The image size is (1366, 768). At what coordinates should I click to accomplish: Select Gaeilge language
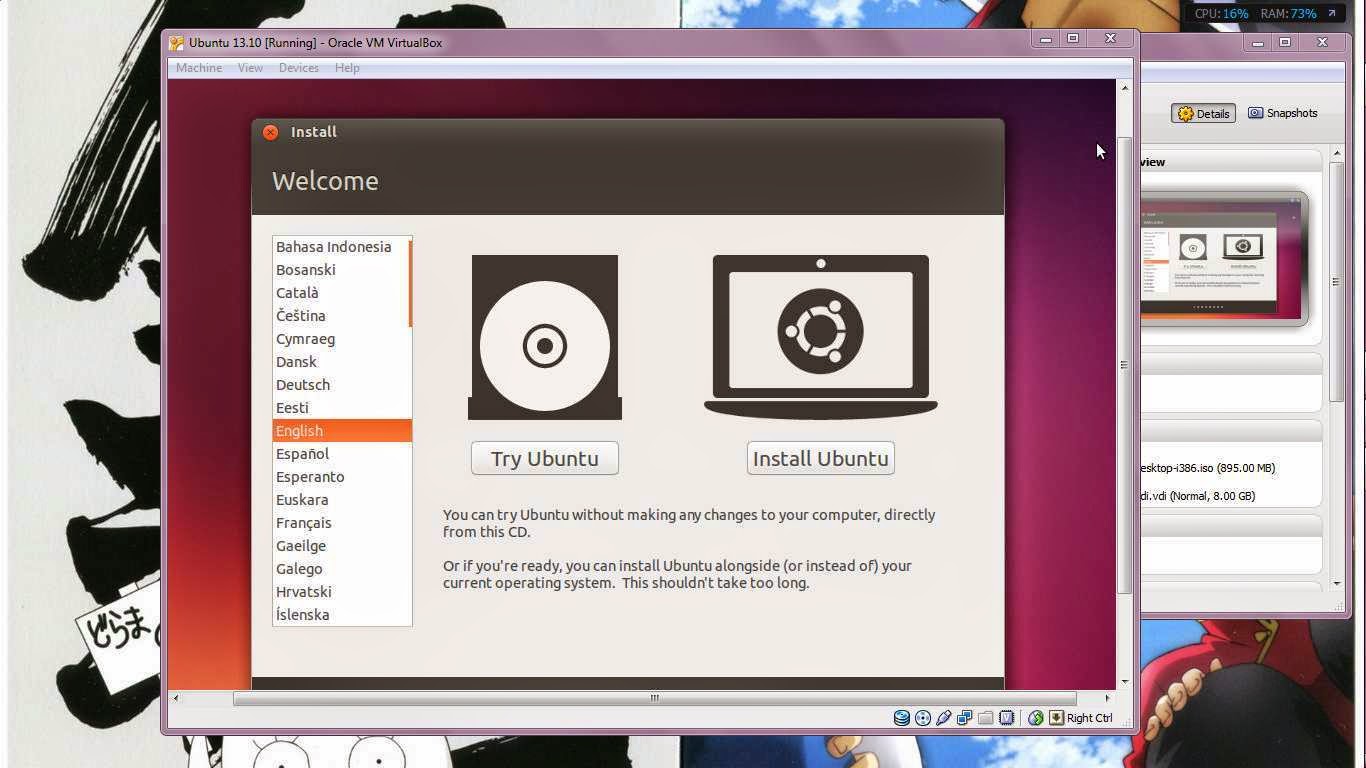(341, 546)
